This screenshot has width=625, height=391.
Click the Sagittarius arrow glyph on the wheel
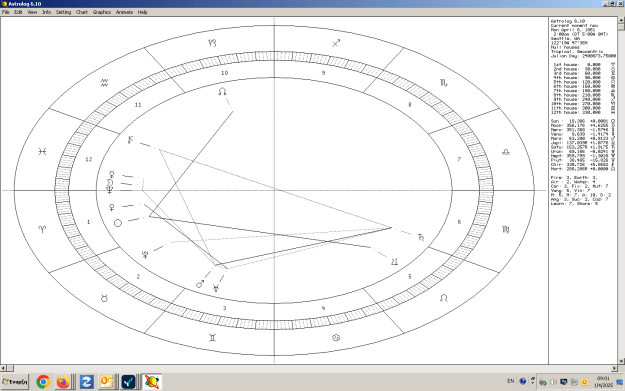click(336, 43)
